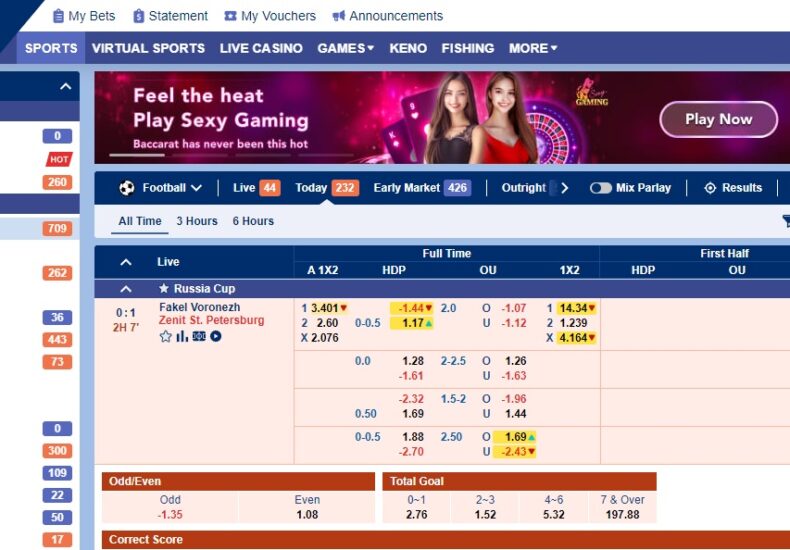Open the MORE dropdown menu

(533, 48)
